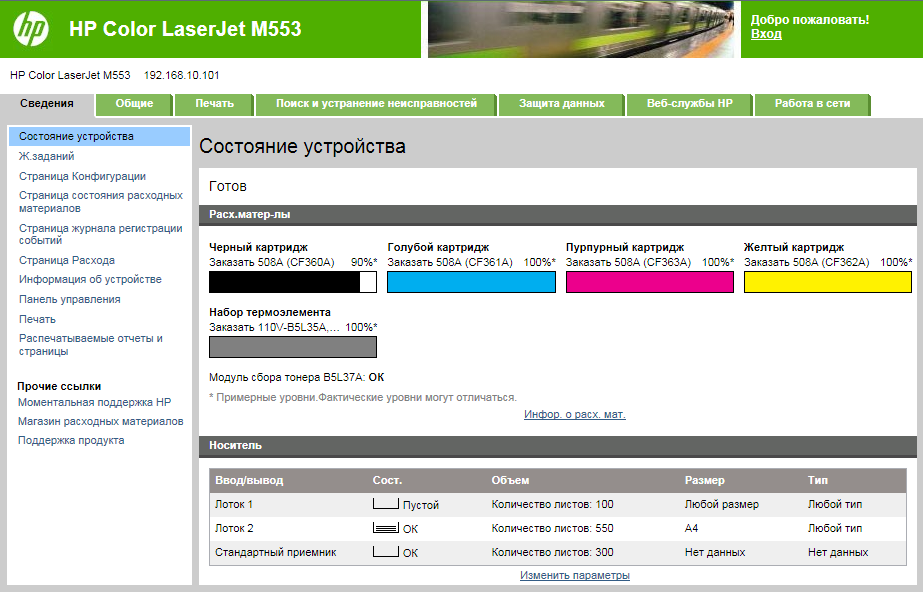Click the Расх.матер-лы section header
Image resolution: width=923 pixels, height=592 pixels.
(x=557, y=215)
